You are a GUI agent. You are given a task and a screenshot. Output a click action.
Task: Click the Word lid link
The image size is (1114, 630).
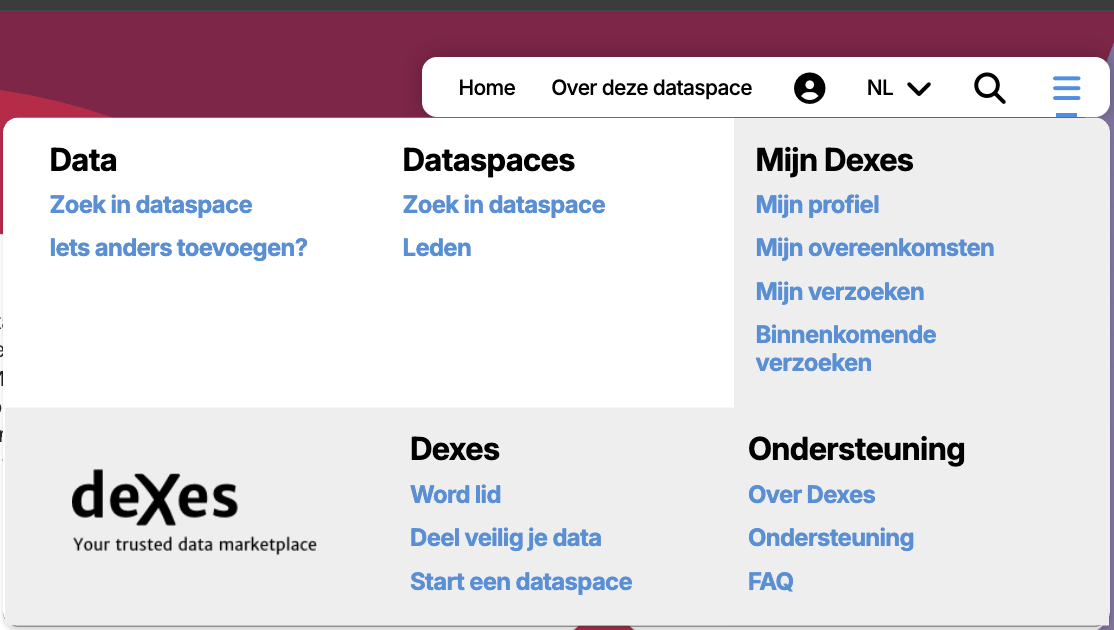pyautogui.click(x=455, y=495)
